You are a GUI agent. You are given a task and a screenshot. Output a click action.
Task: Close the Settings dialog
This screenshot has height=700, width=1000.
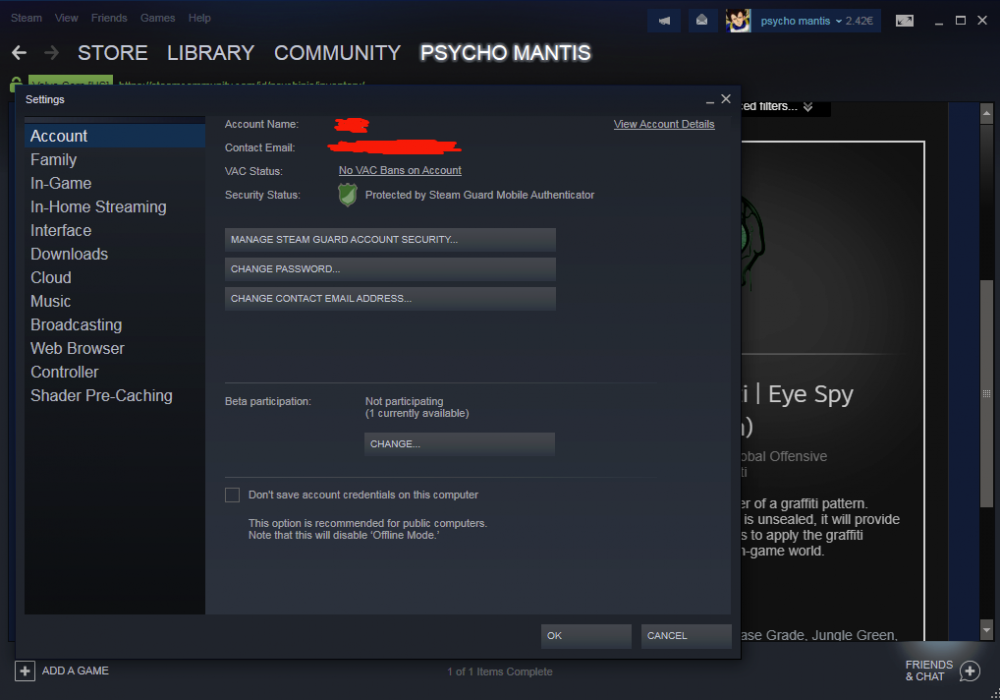pyautogui.click(x=726, y=99)
